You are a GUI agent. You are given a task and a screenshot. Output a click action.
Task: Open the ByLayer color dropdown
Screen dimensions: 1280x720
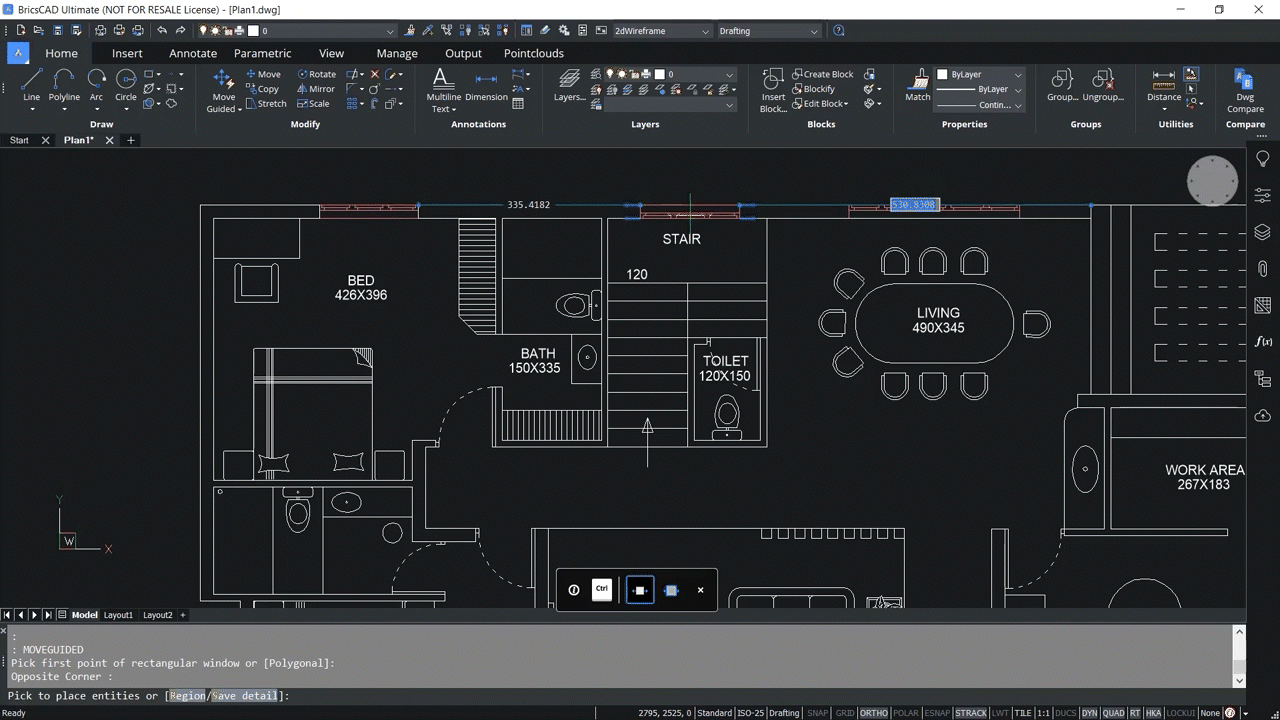click(1016, 74)
